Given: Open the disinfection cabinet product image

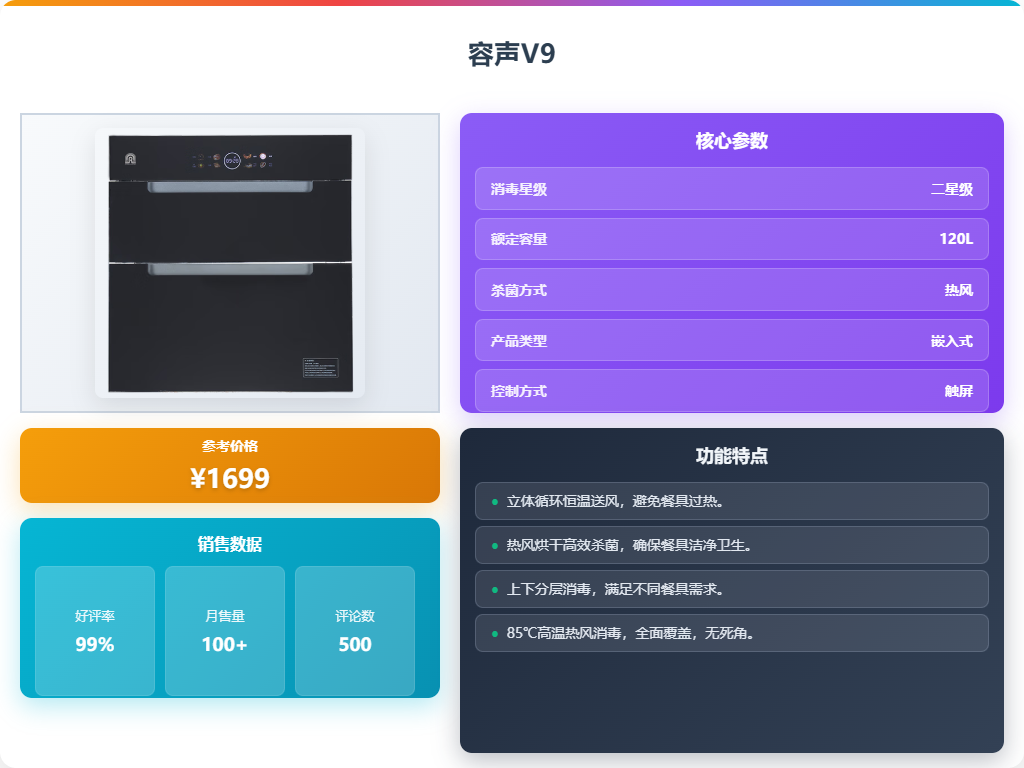Looking at the screenshot, I should coord(230,263).
